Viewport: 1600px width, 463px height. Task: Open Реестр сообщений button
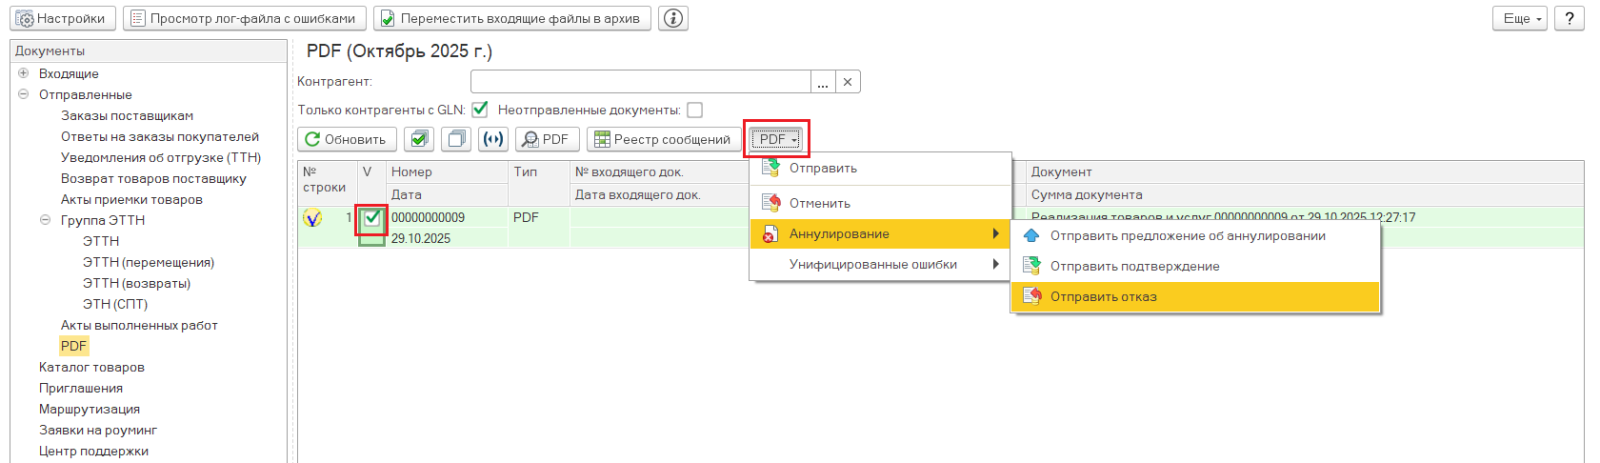coord(662,139)
